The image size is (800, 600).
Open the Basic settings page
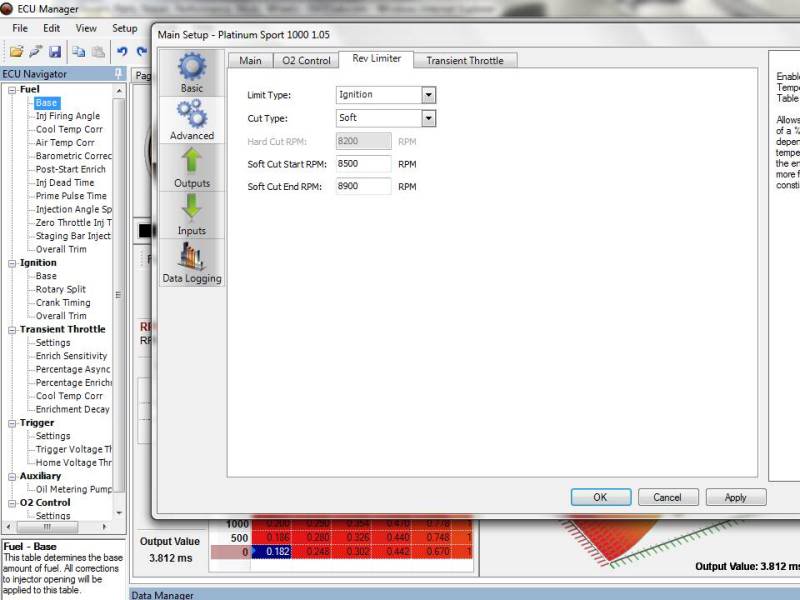pyautogui.click(x=192, y=73)
